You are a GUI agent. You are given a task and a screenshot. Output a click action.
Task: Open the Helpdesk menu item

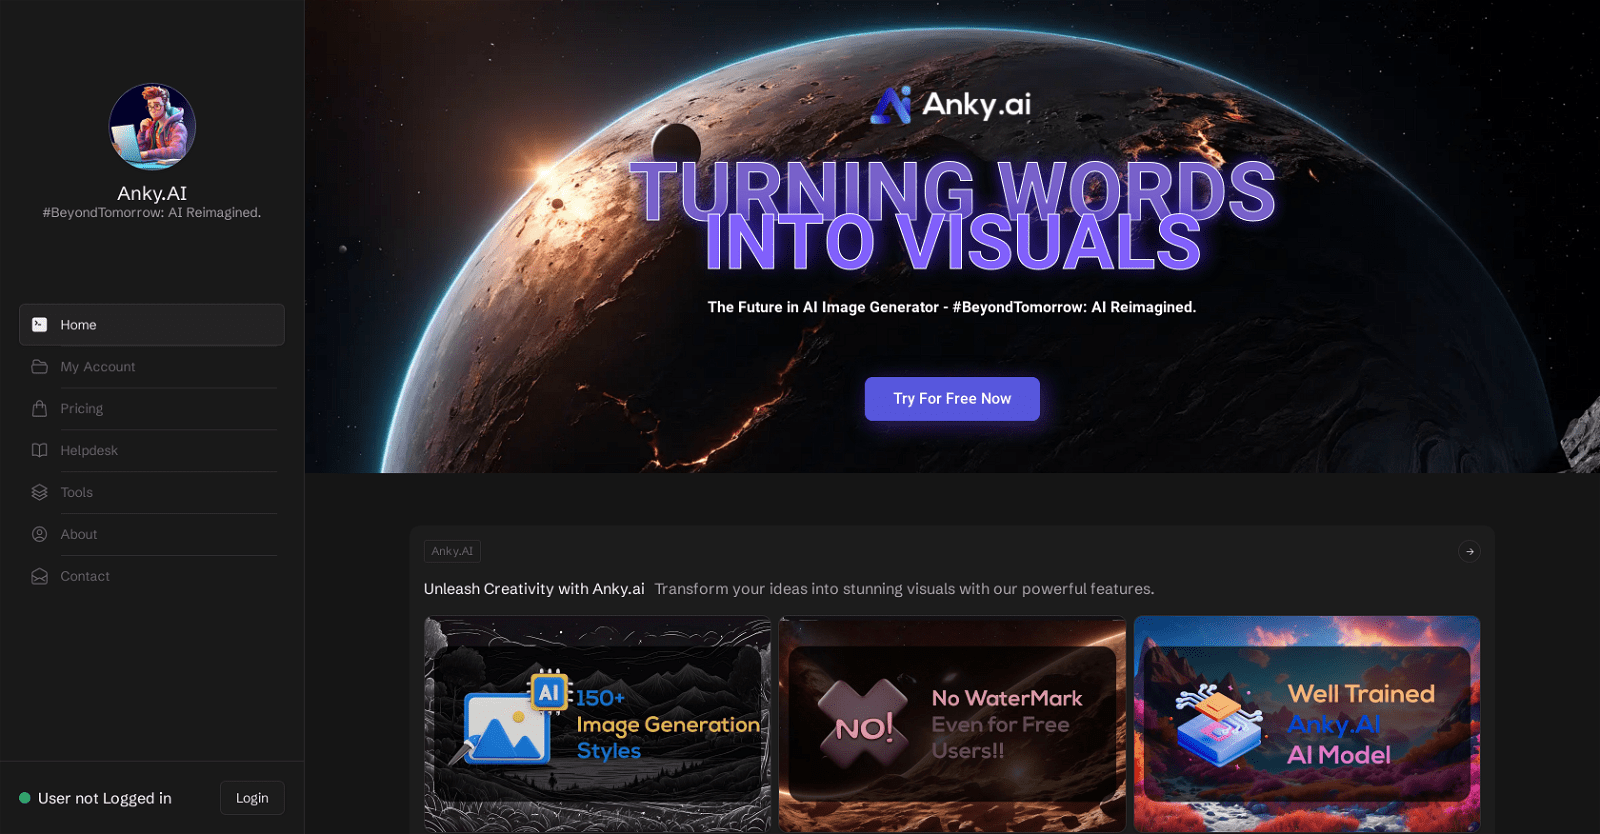(89, 451)
